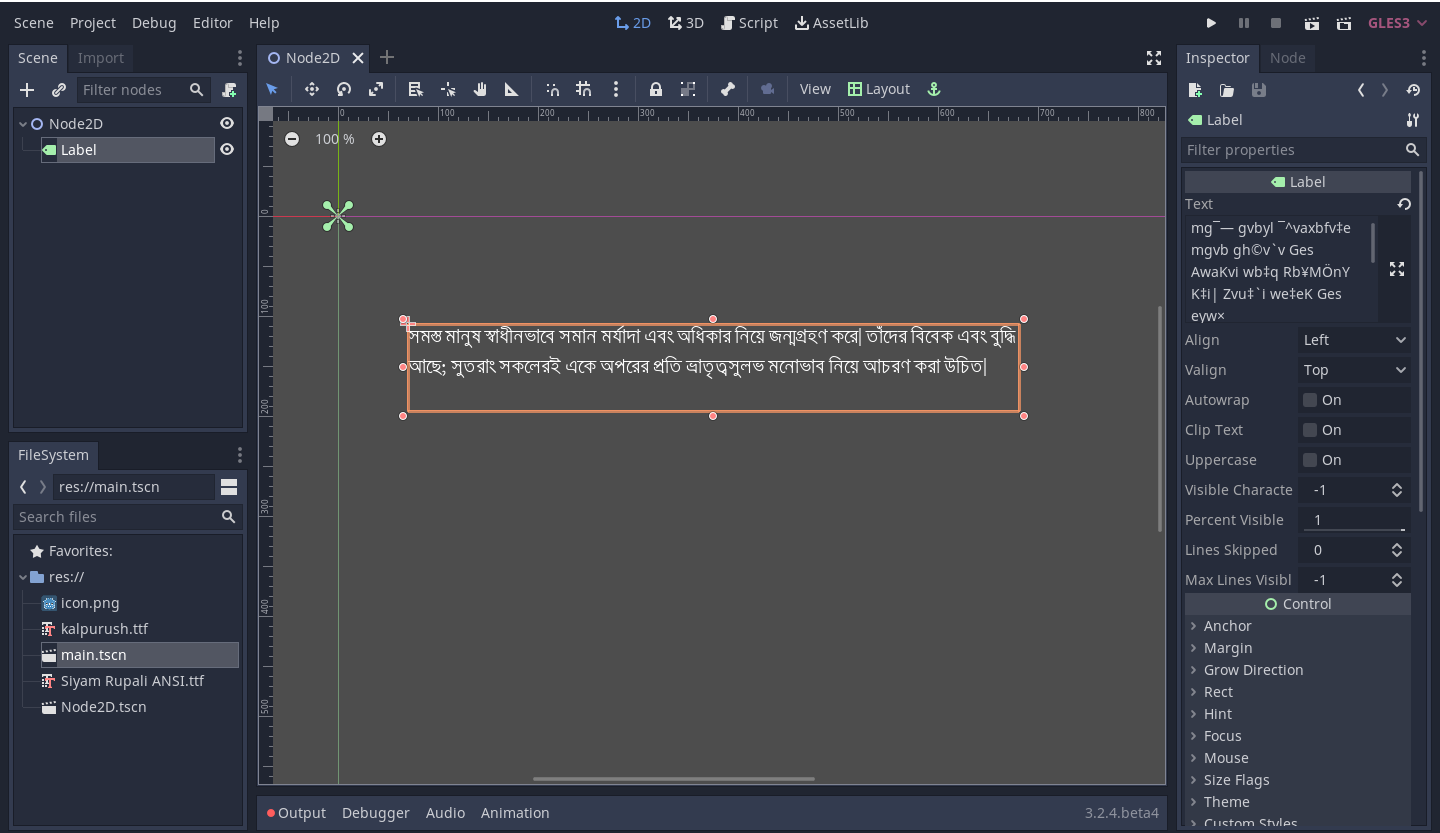Hide the Label node in the scene tree

point(227,148)
